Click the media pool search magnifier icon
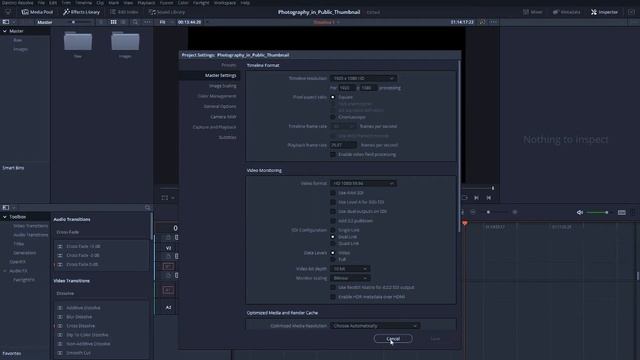This screenshot has width=640, height=360. [135, 22]
